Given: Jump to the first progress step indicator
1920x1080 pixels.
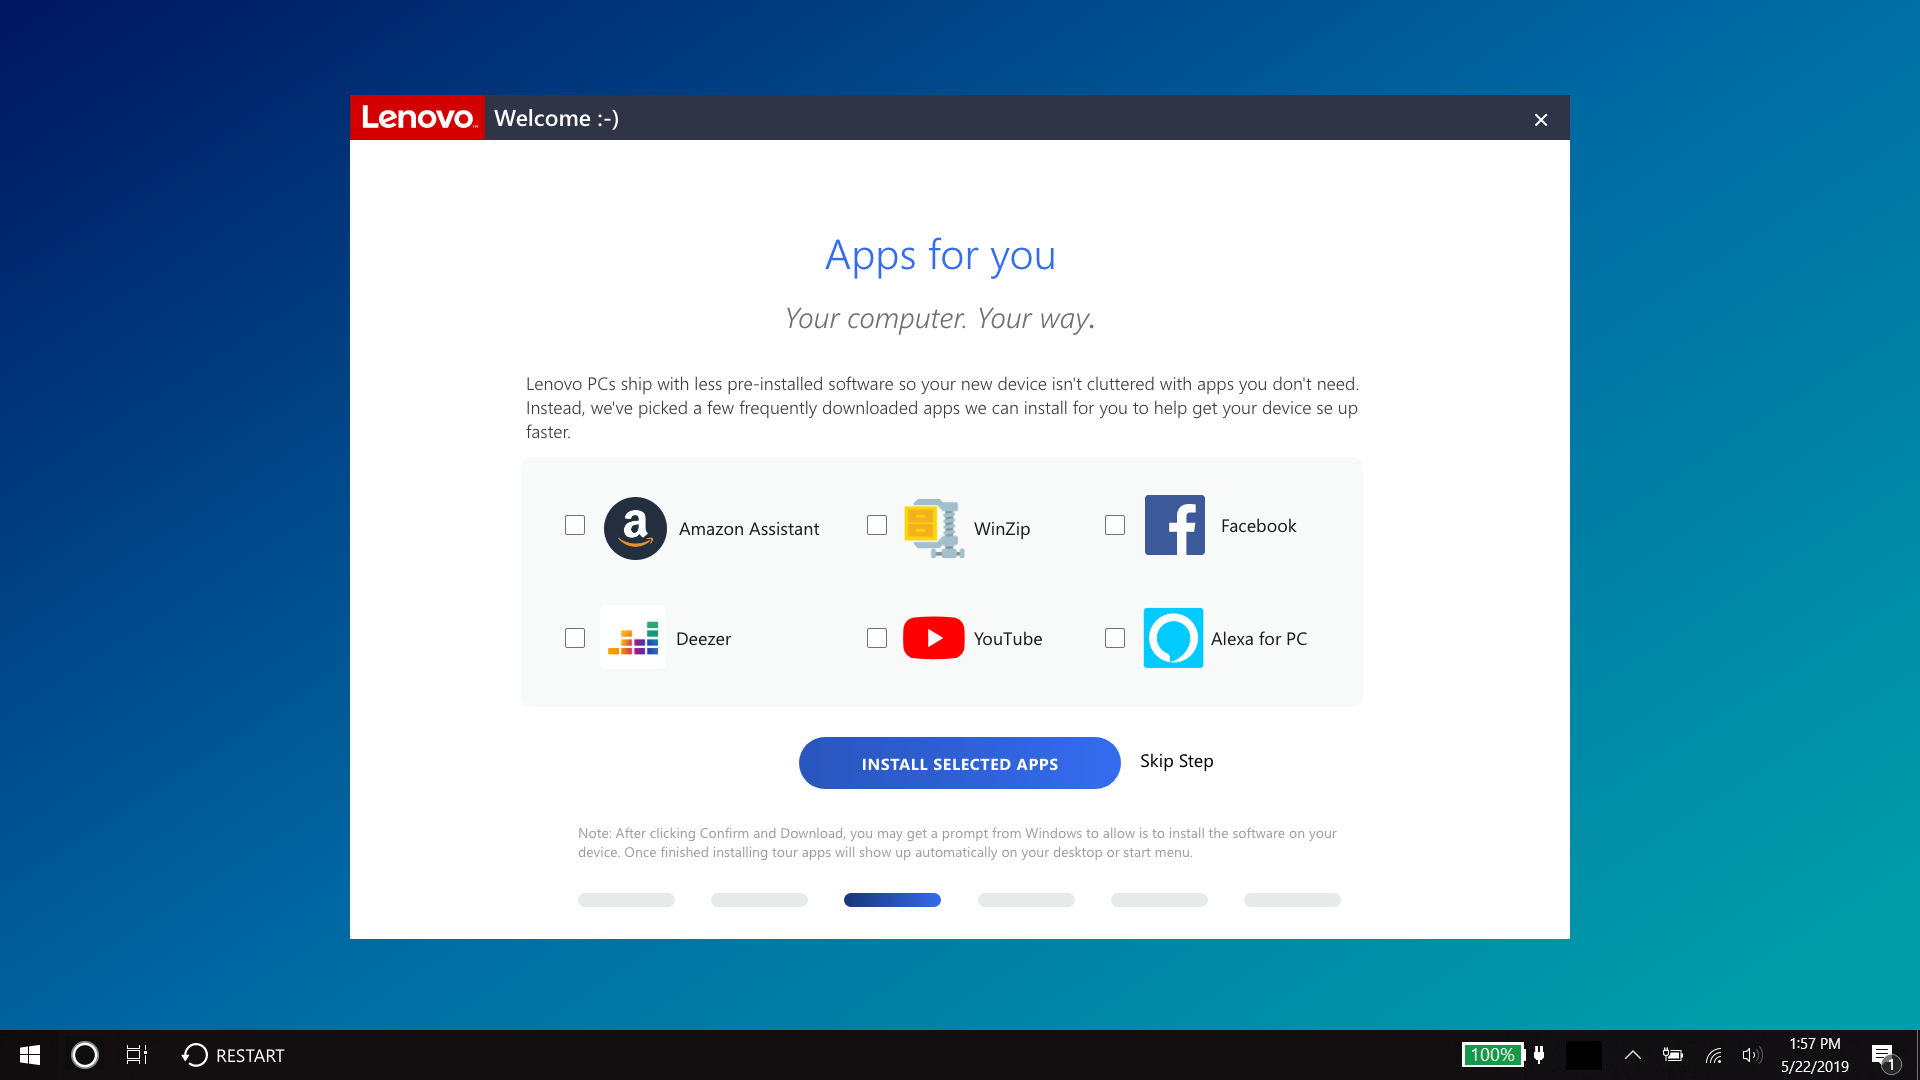Looking at the screenshot, I should (626, 900).
